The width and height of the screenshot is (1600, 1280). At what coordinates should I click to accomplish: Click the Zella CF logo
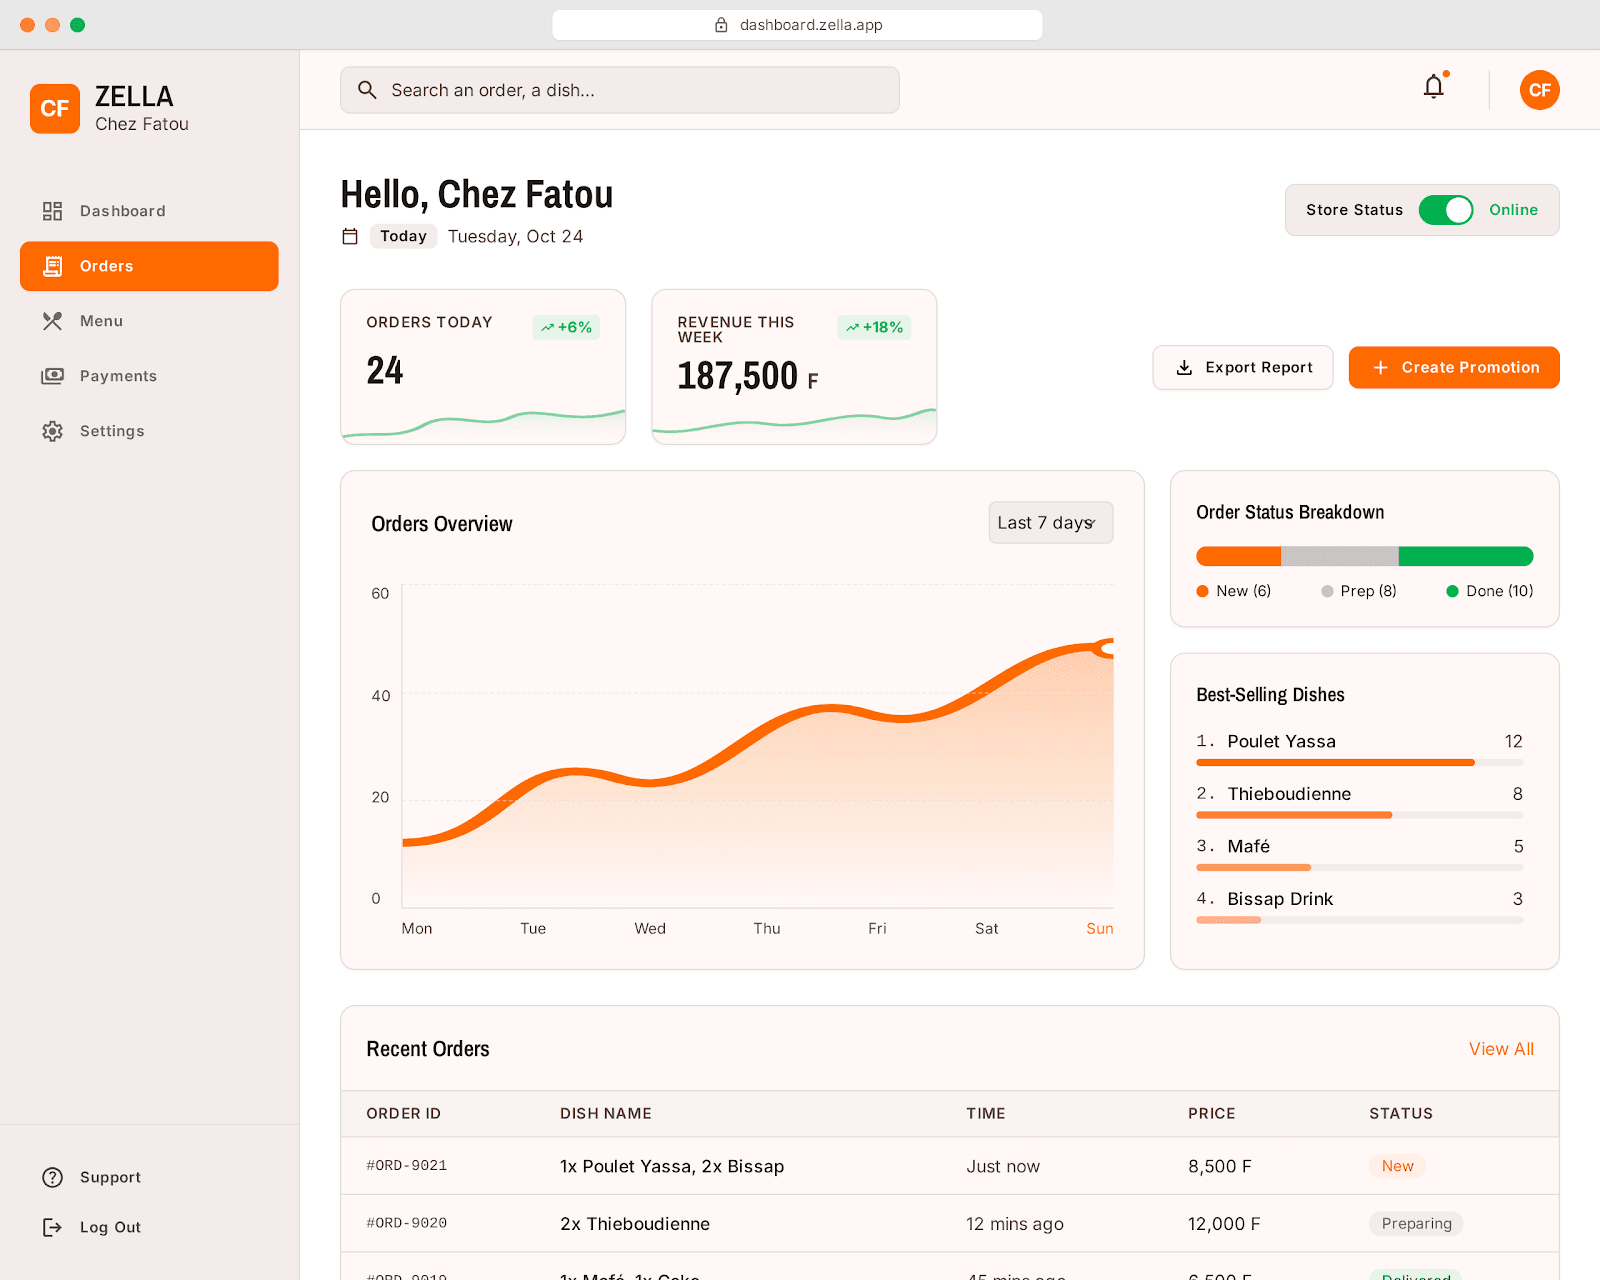pos(55,108)
